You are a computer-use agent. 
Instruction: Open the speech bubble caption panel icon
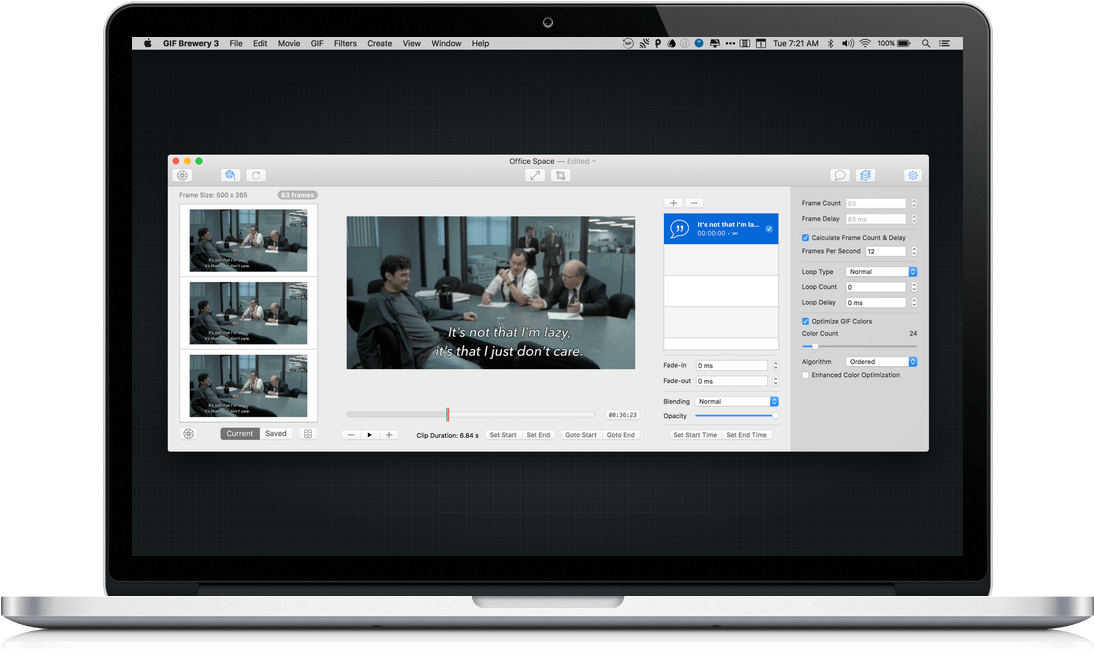coord(840,175)
